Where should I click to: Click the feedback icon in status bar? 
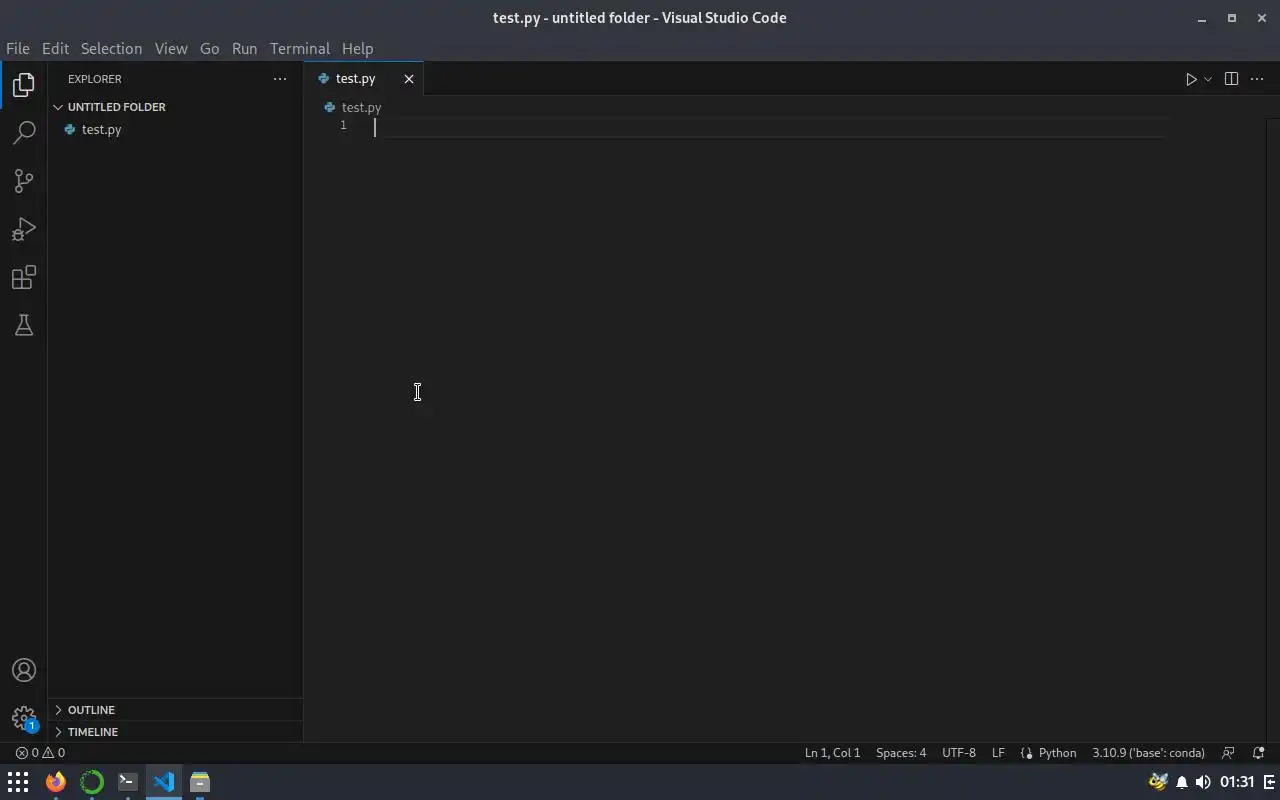(x=1228, y=753)
